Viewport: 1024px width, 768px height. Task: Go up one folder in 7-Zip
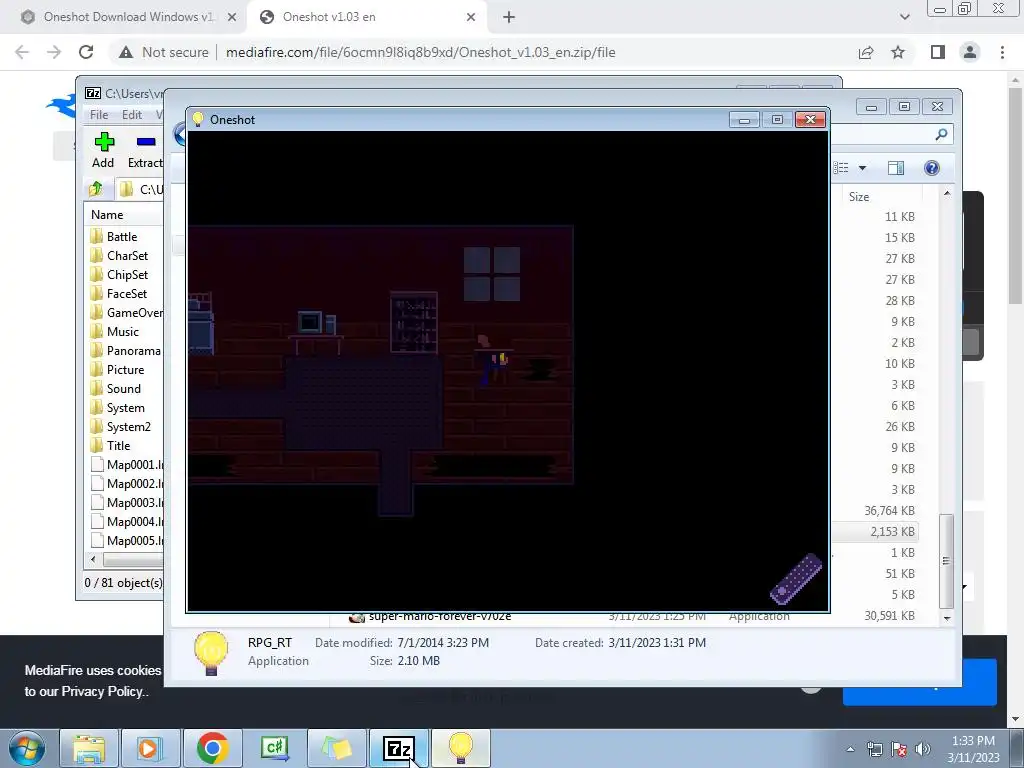coord(96,189)
